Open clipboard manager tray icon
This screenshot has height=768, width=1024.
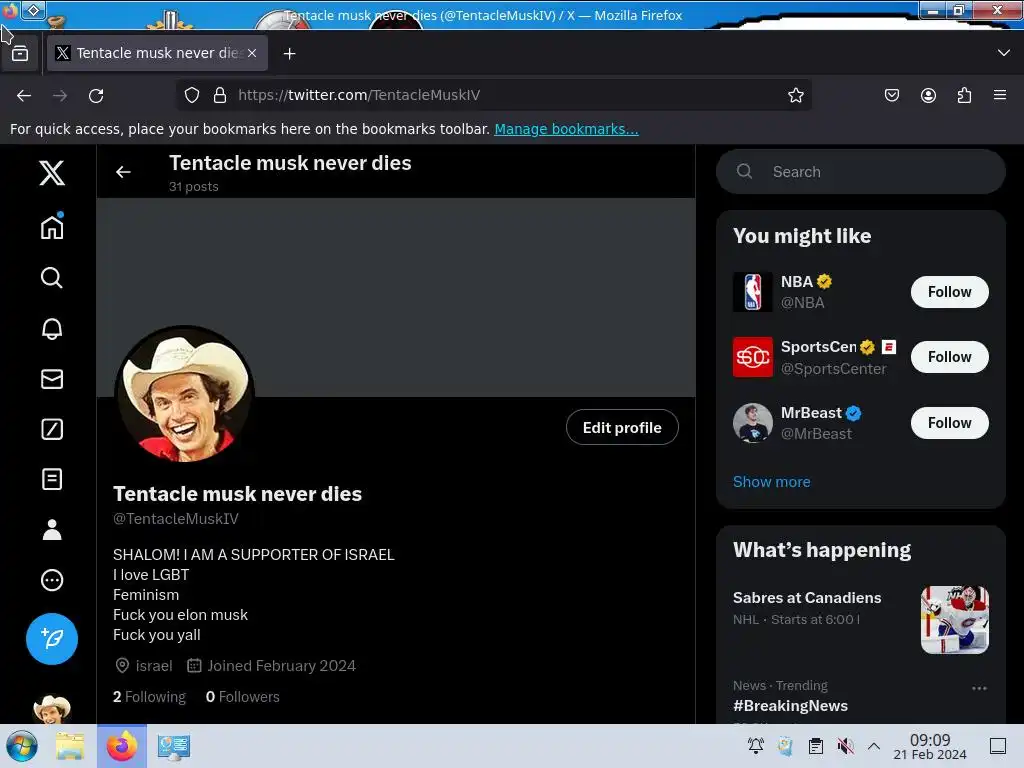coord(816,746)
